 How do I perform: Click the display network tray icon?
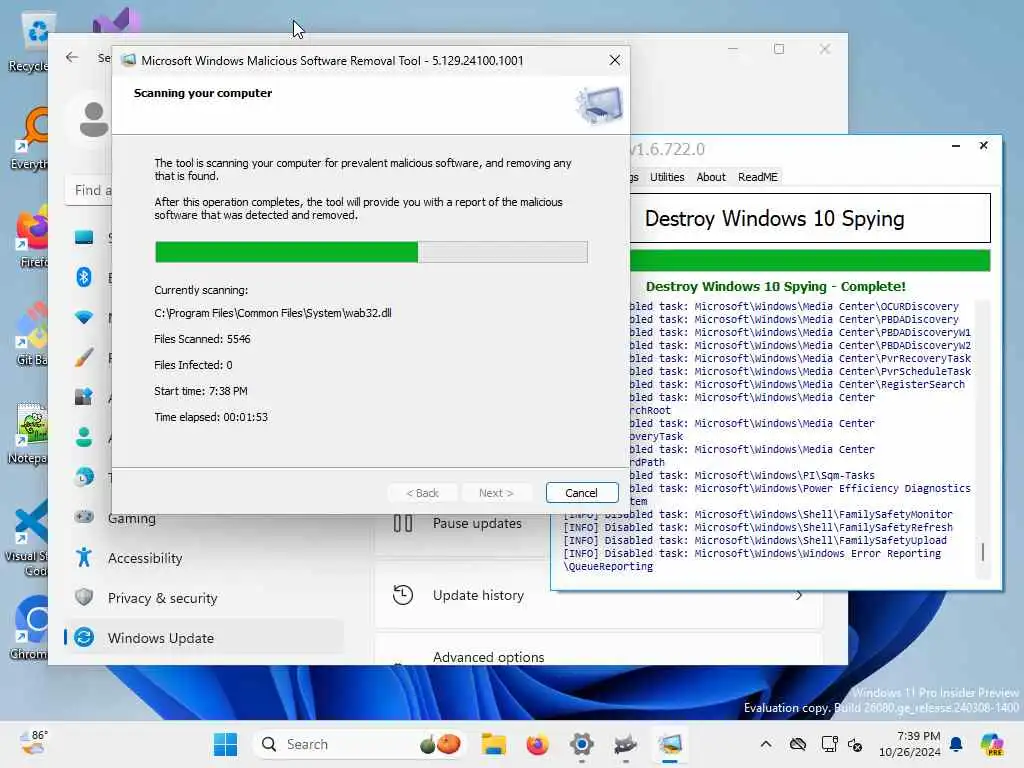(829, 744)
